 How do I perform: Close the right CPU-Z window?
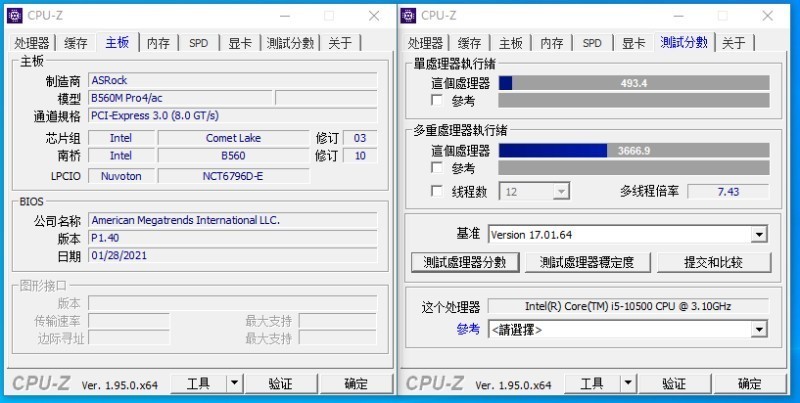click(x=768, y=16)
